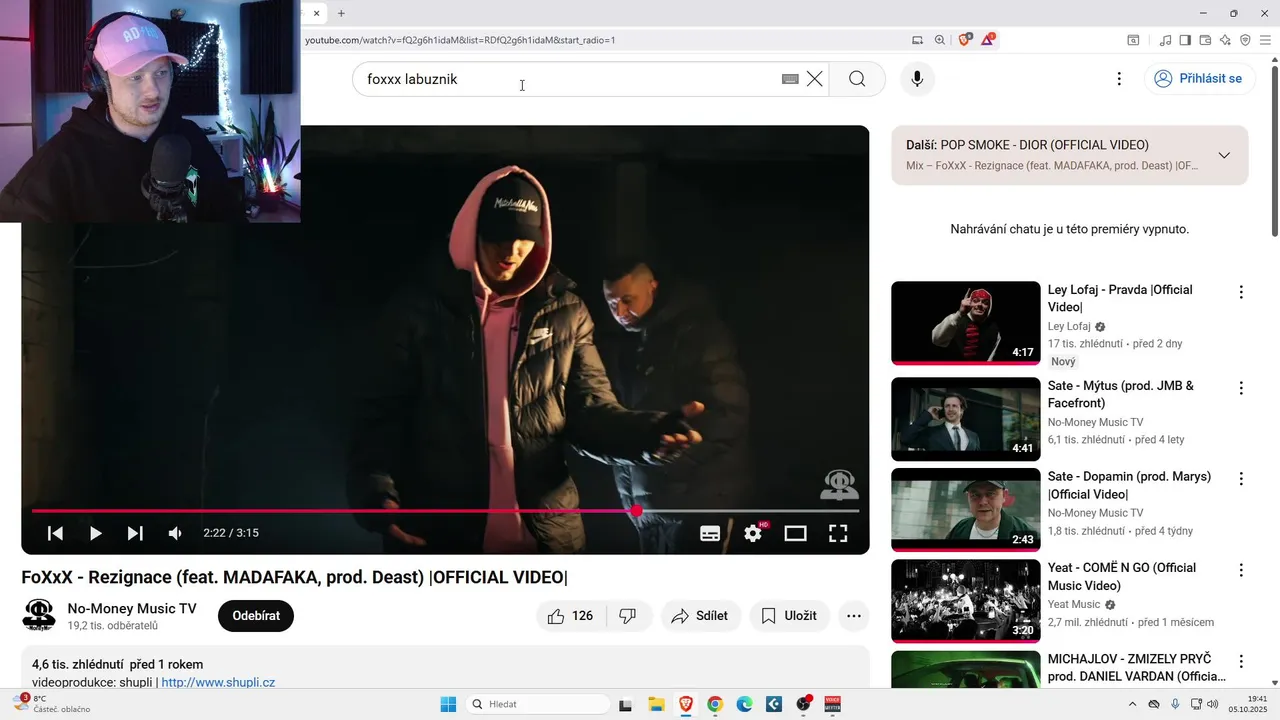This screenshot has height=720, width=1280.
Task: Open No-Money Music TV channel avatar
Action: (39, 615)
